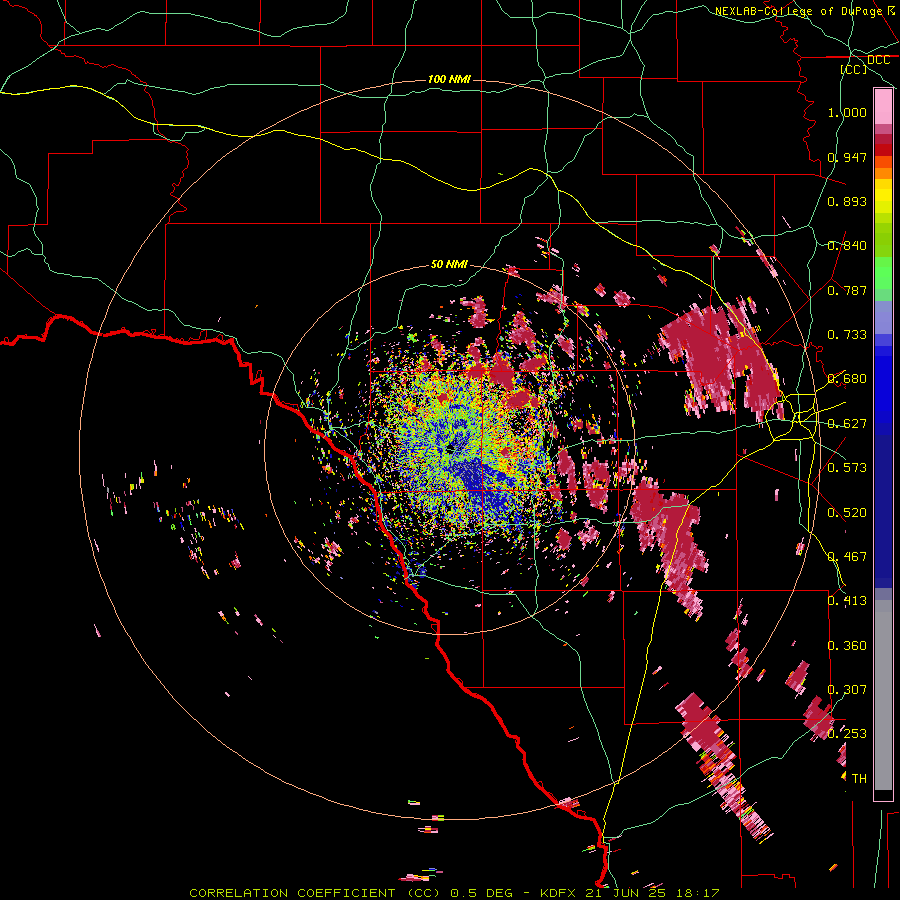
Task: Click the Correlation Coefficient (CC) caption text
Action: point(315,893)
